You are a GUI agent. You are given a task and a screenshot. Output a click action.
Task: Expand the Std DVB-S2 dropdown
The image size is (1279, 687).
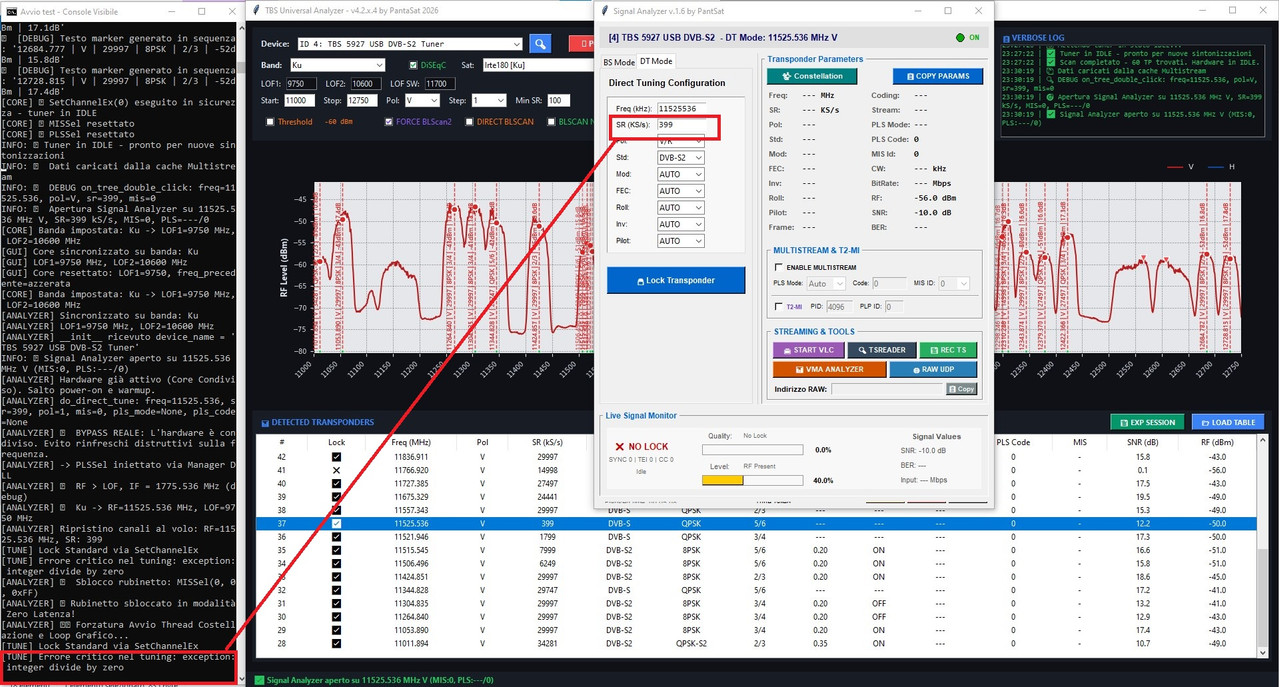point(680,158)
